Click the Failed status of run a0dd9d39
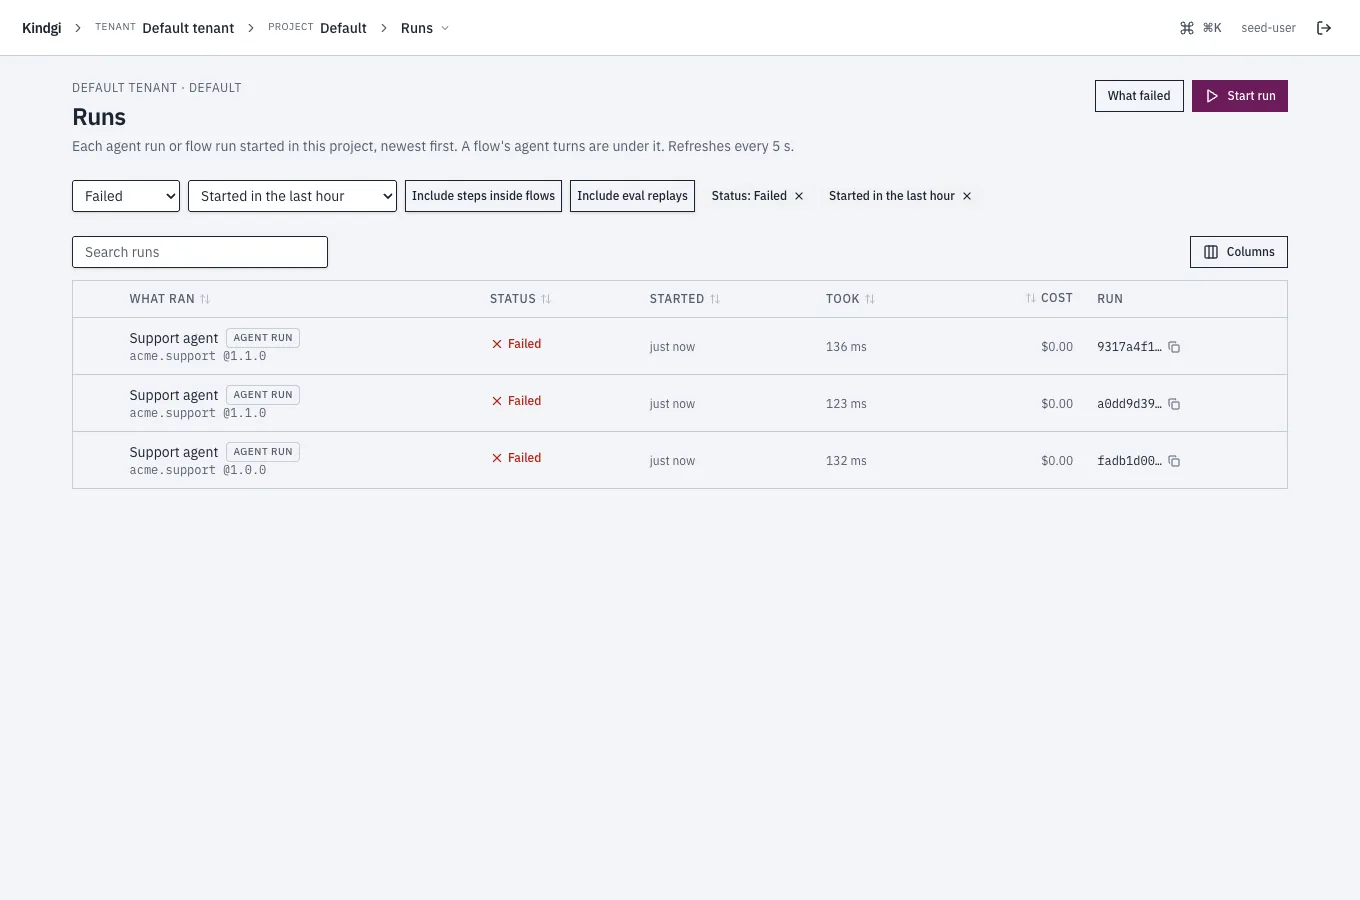The width and height of the screenshot is (1360, 900). pos(516,401)
